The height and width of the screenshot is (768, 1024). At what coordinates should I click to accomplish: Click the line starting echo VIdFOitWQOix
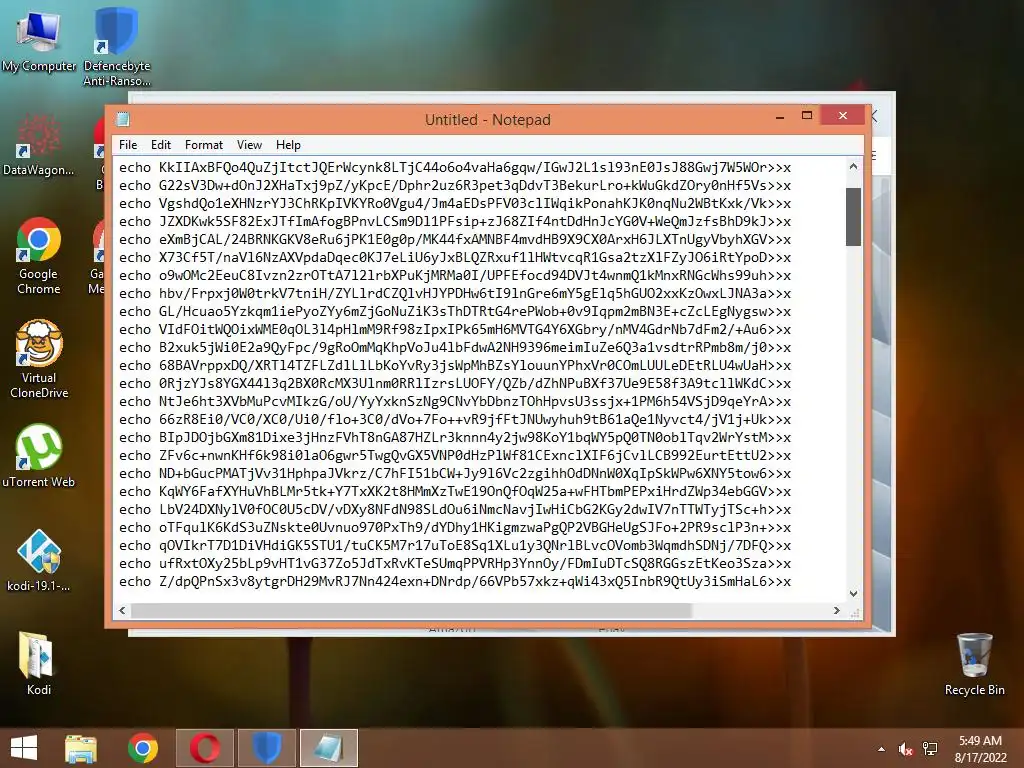[455, 329]
